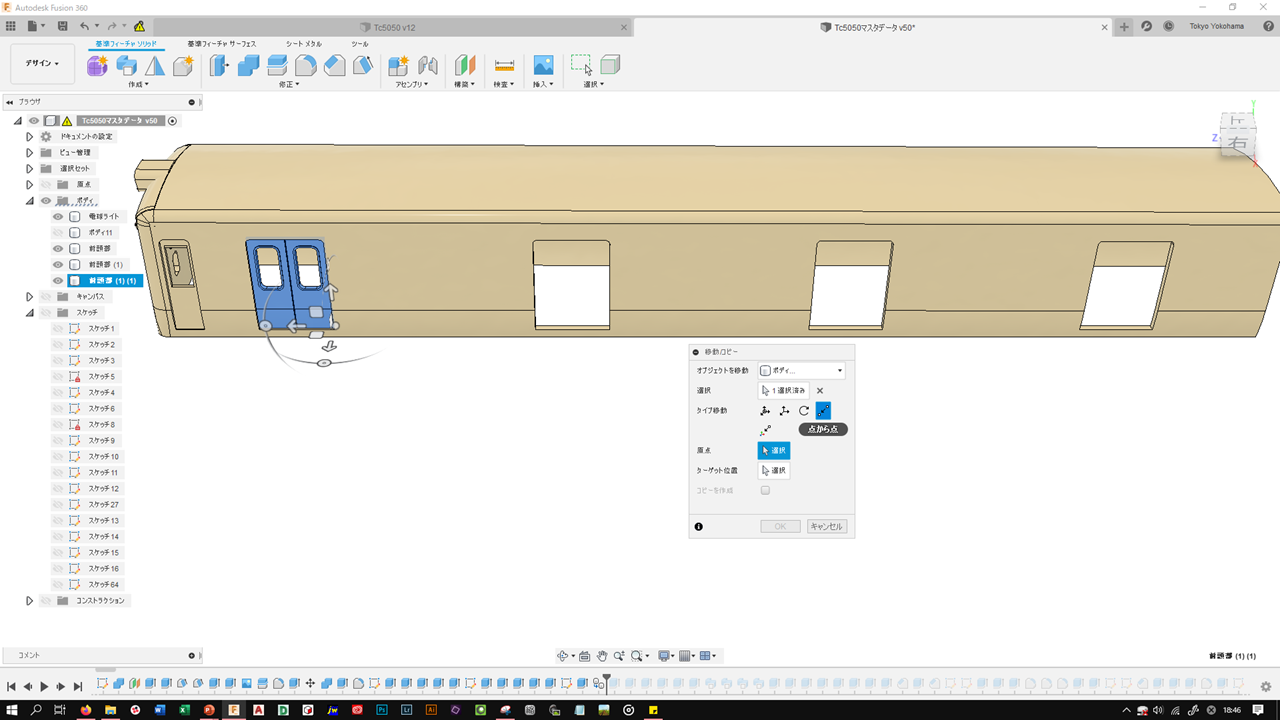Switch to ツール tab
This screenshot has width=1280, height=720.
coord(359,44)
